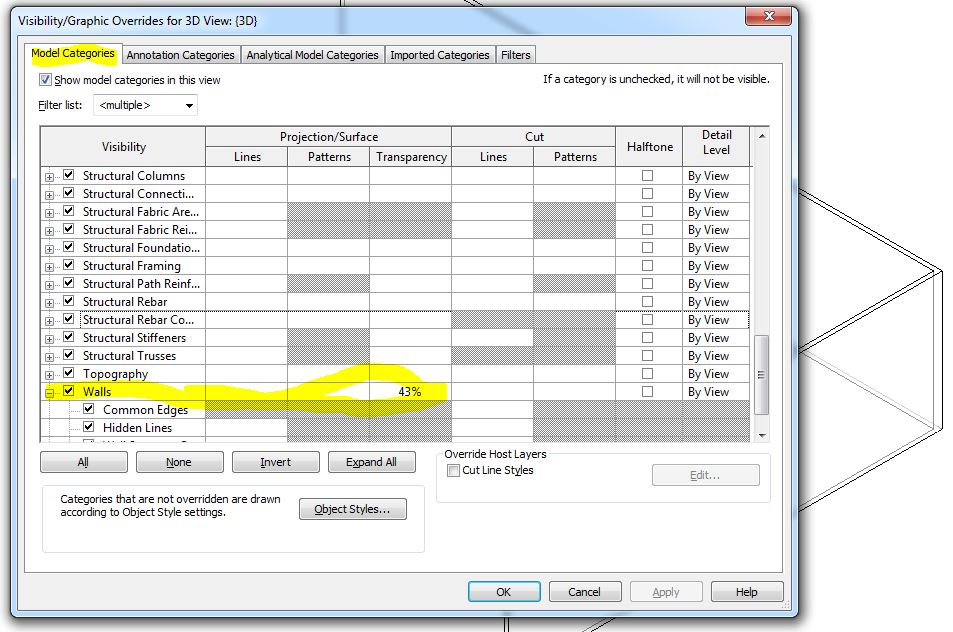Click the Visibility column header
The image size is (953, 632).
click(x=123, y=147)
